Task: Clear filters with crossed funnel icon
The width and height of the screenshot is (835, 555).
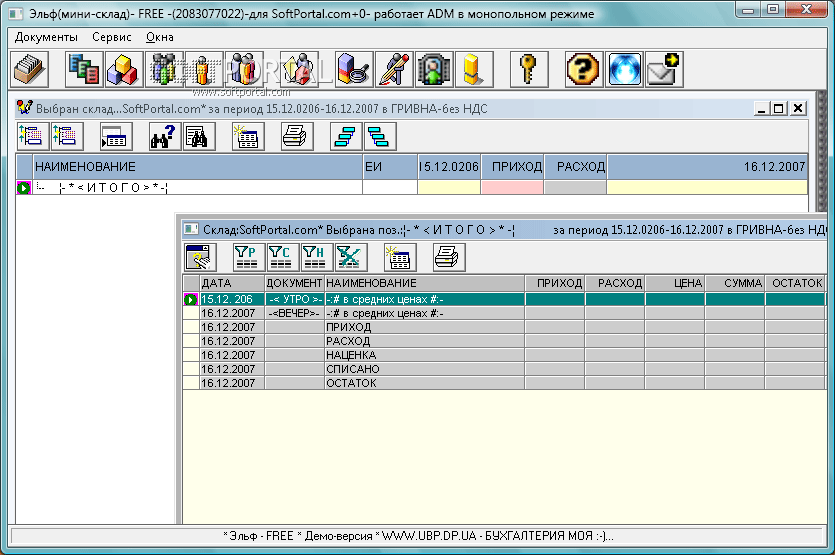Action: (x=351, y=257)
